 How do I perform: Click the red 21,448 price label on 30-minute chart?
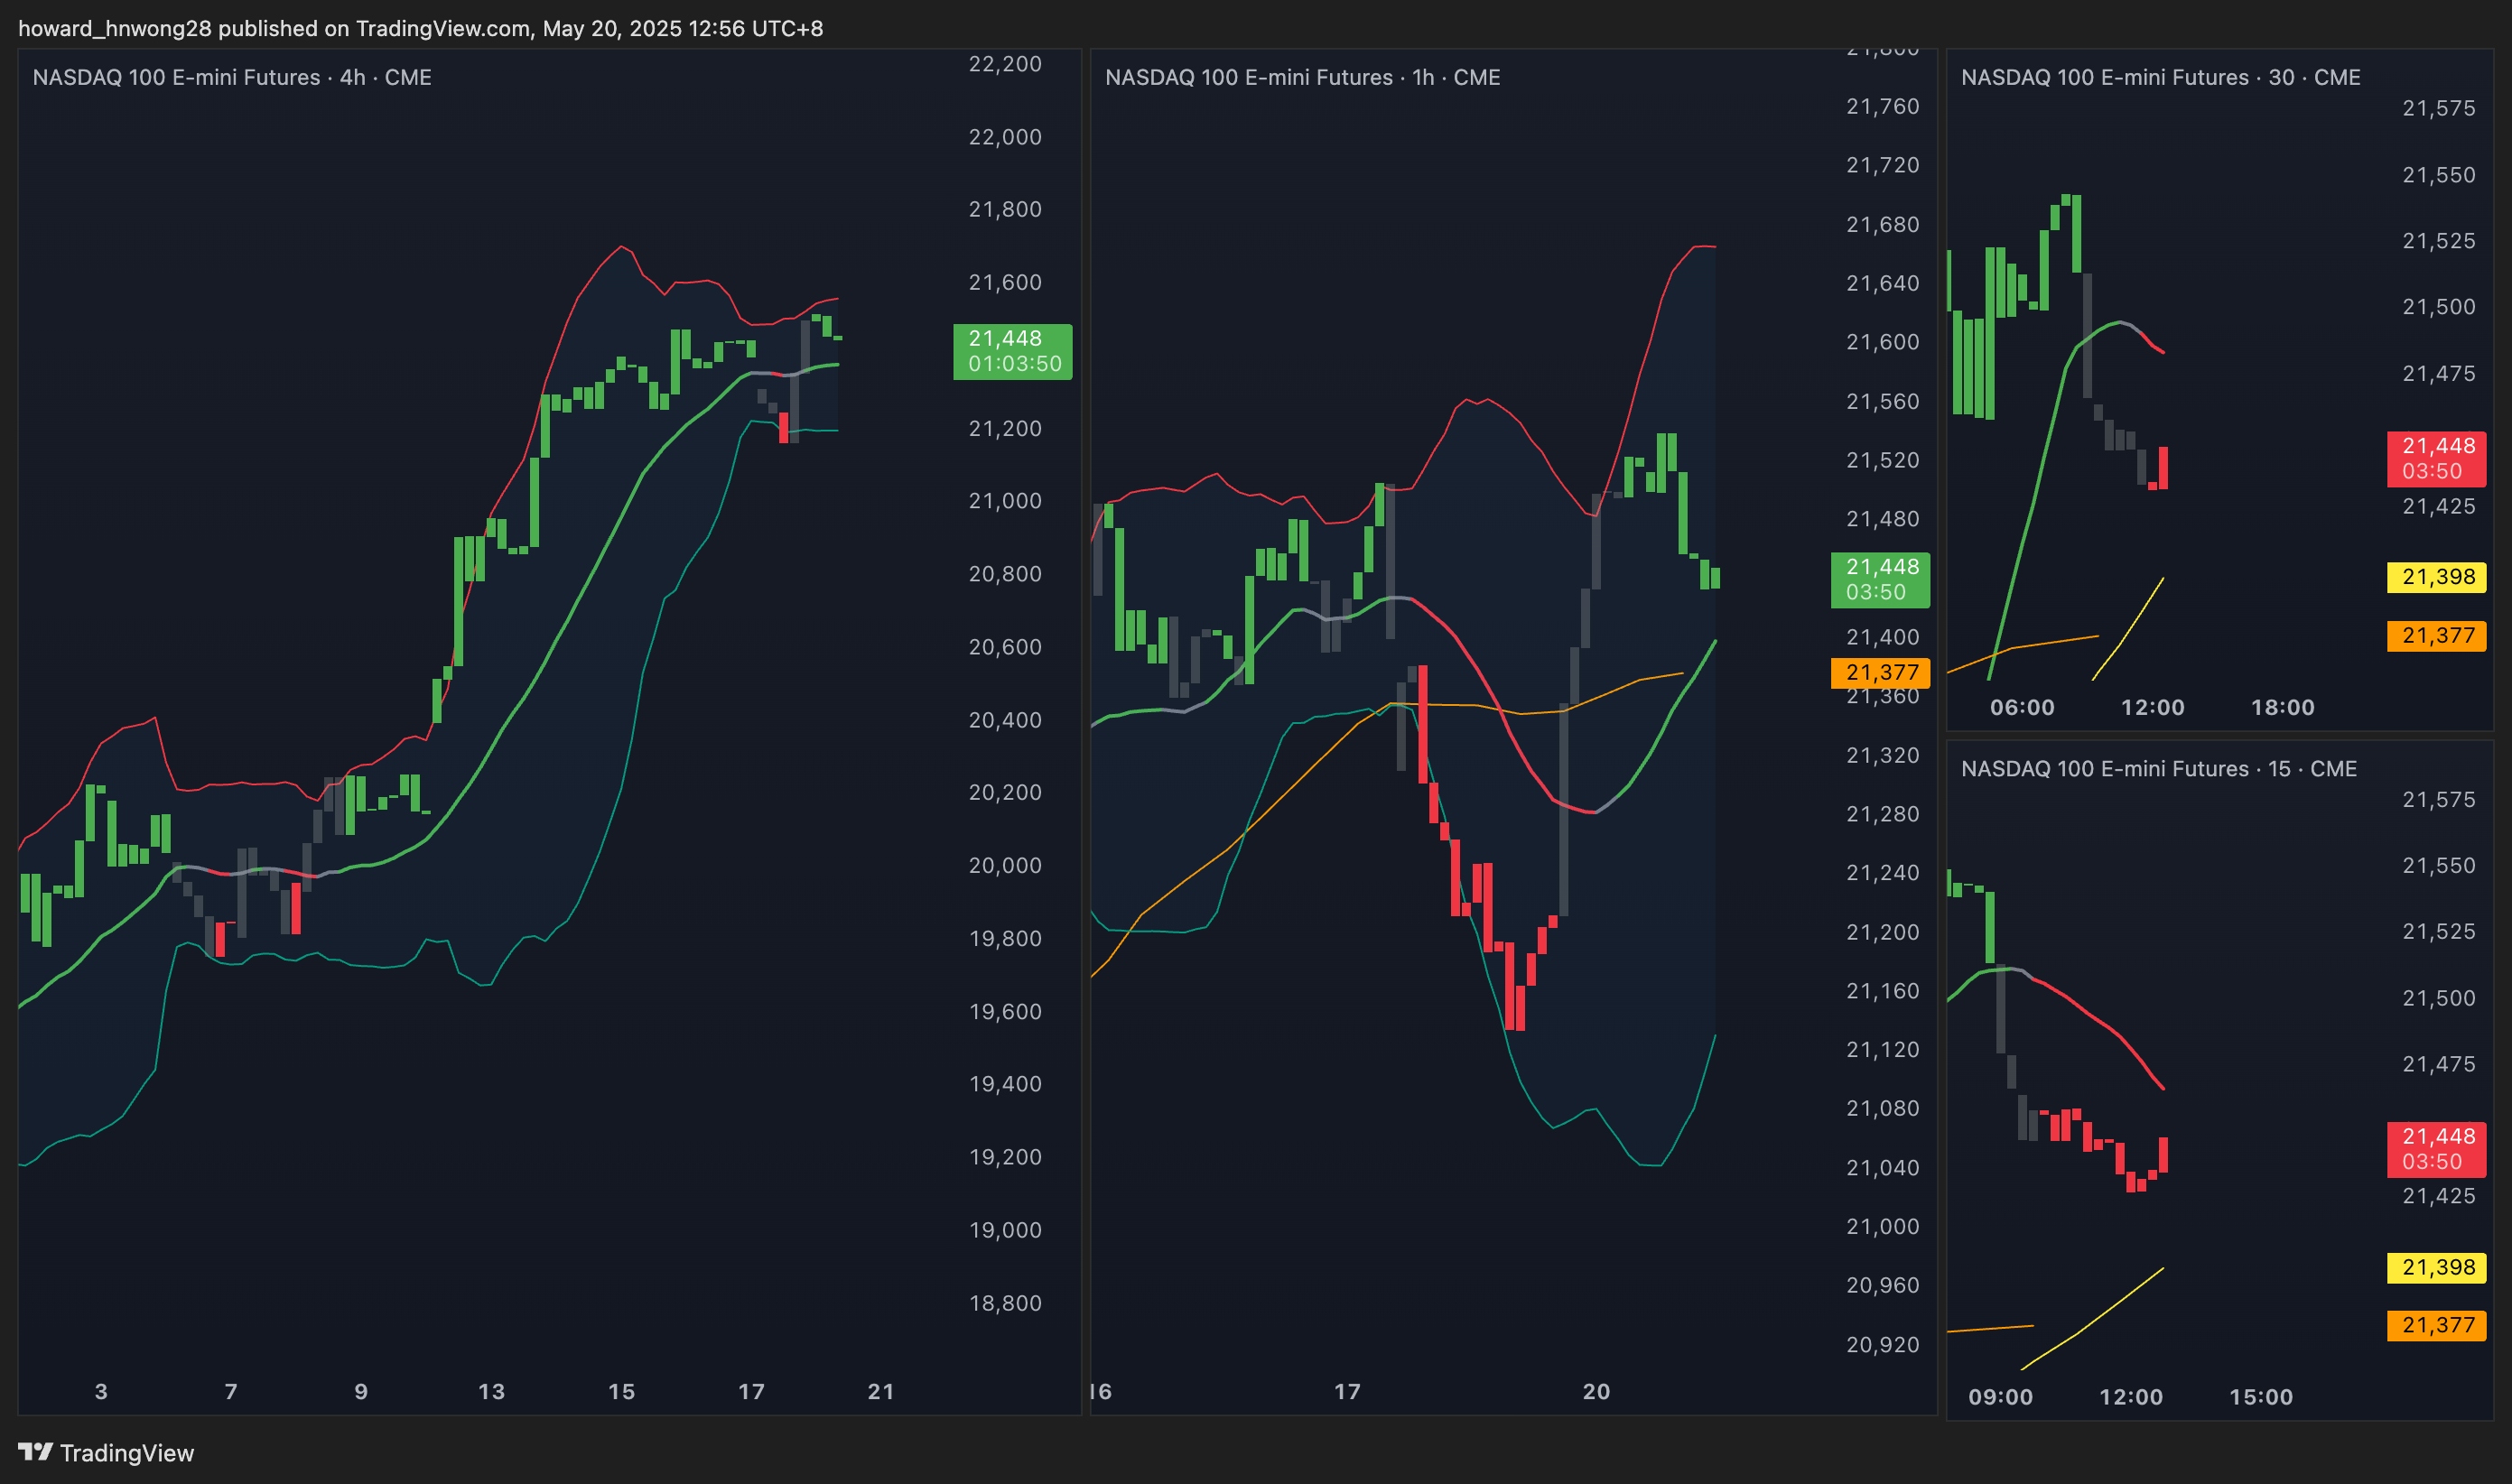coord(2435,458)
